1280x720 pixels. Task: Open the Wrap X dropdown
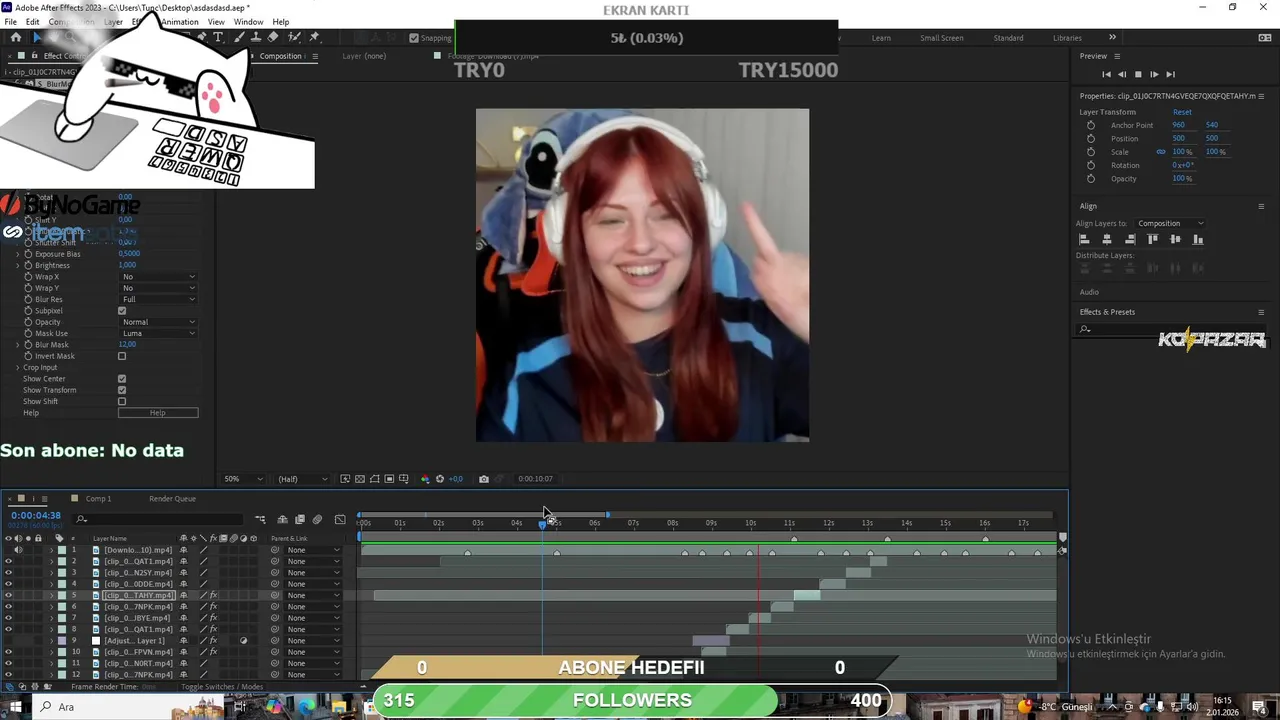coord(158,277)
